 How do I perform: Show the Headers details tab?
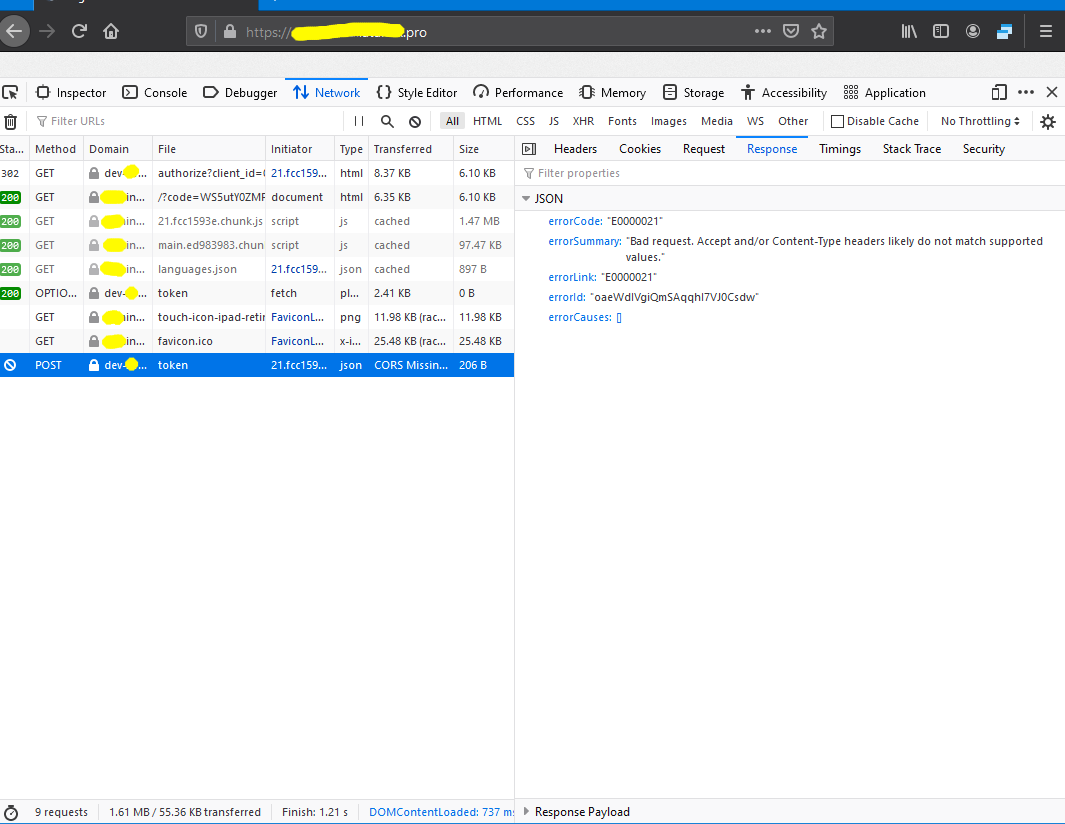coord(575,149)
